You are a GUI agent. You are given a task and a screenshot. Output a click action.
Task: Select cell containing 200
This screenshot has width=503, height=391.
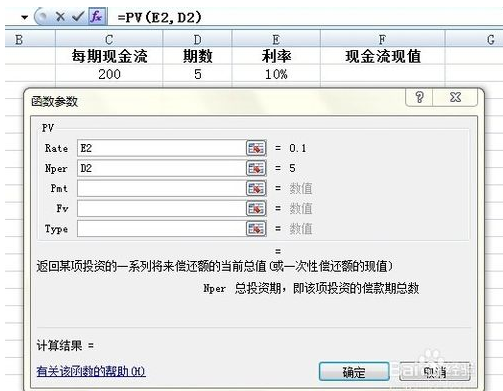(x=109, y=74)
